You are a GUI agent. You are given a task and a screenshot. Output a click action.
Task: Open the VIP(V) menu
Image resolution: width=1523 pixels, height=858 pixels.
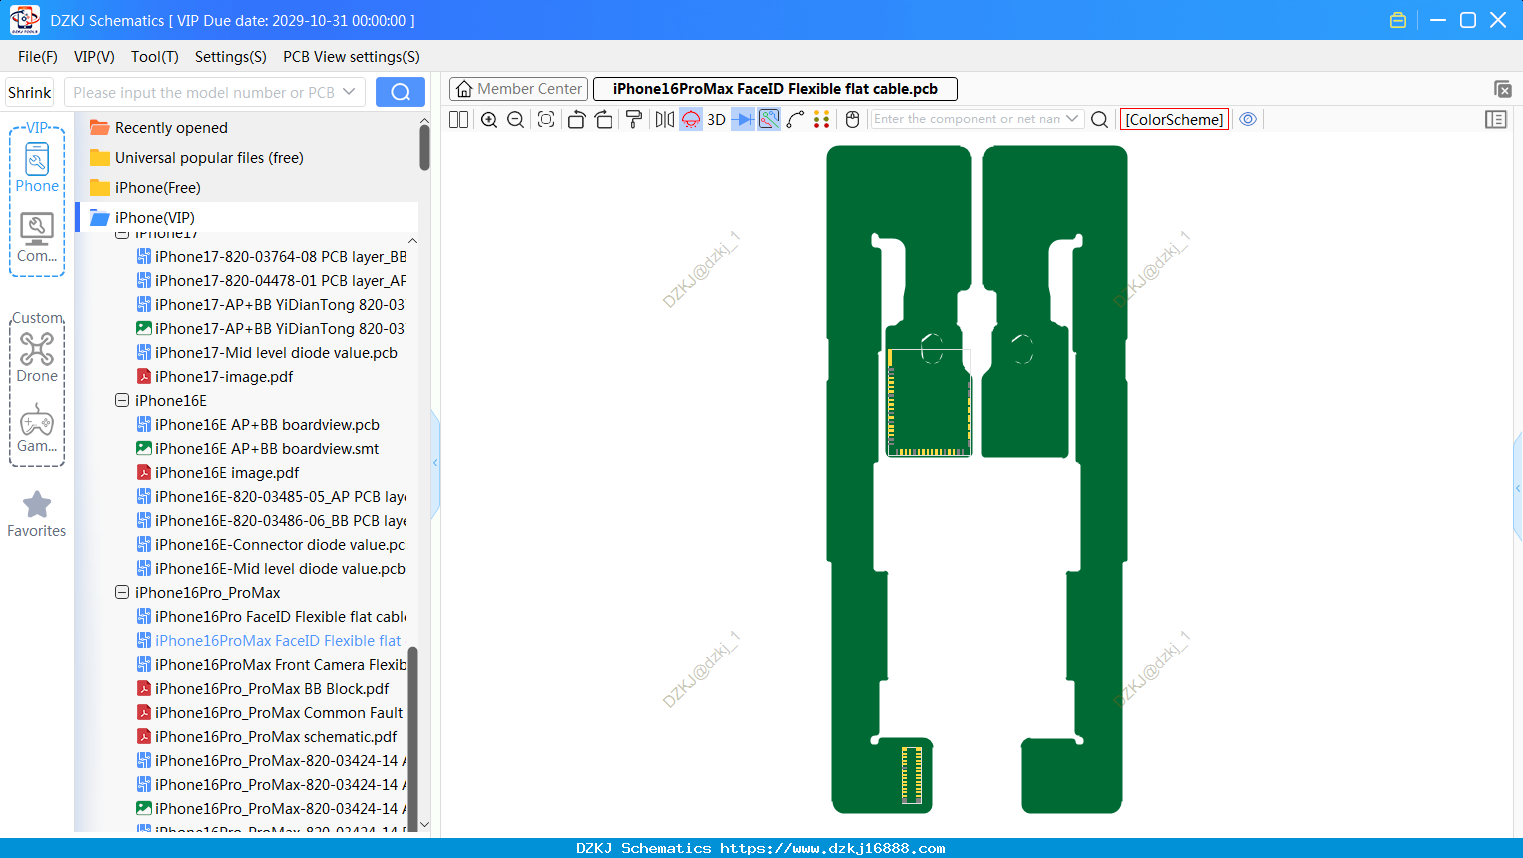pos(94,57)
